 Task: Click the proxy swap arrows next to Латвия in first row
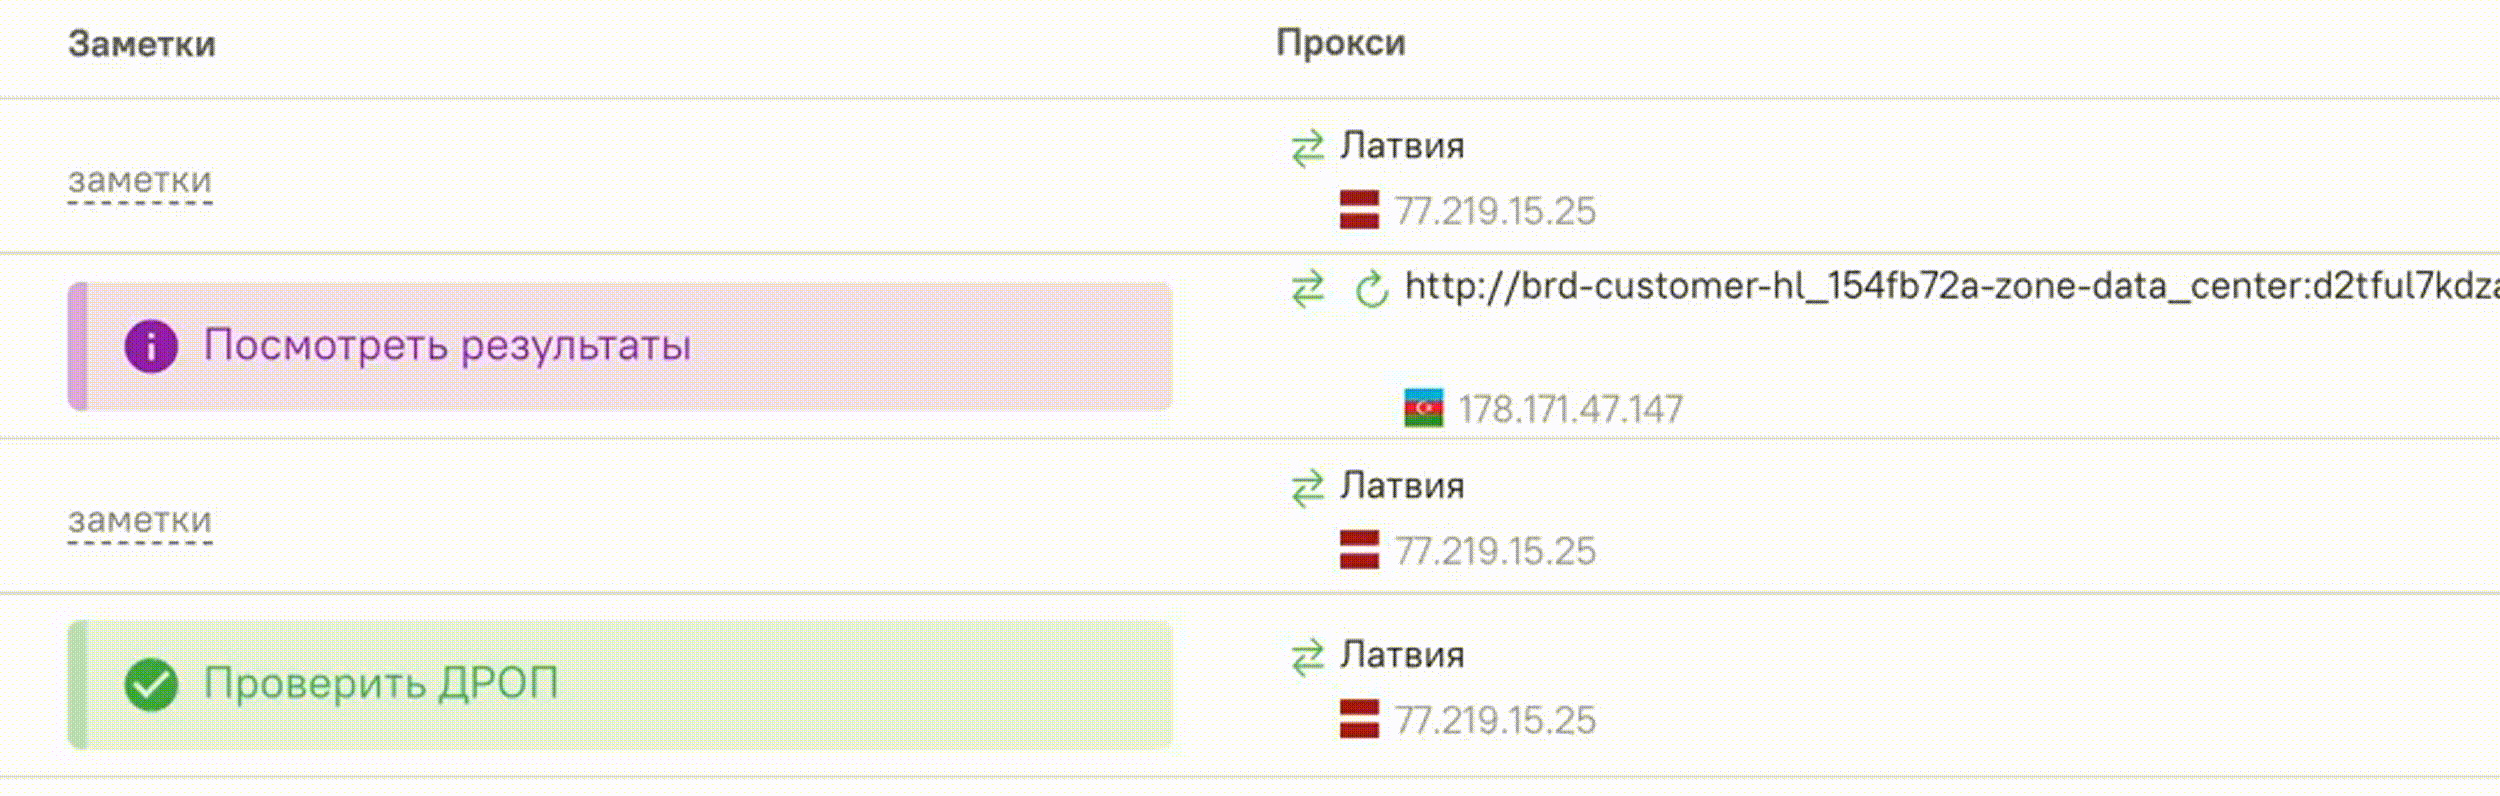point(1307,148)
